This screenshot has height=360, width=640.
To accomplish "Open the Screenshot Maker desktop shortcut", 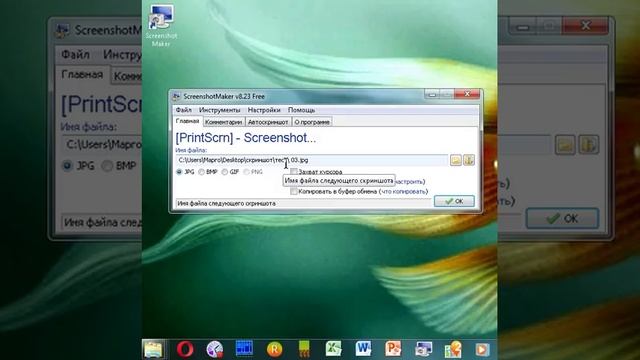I will click(x=161, y=25).
